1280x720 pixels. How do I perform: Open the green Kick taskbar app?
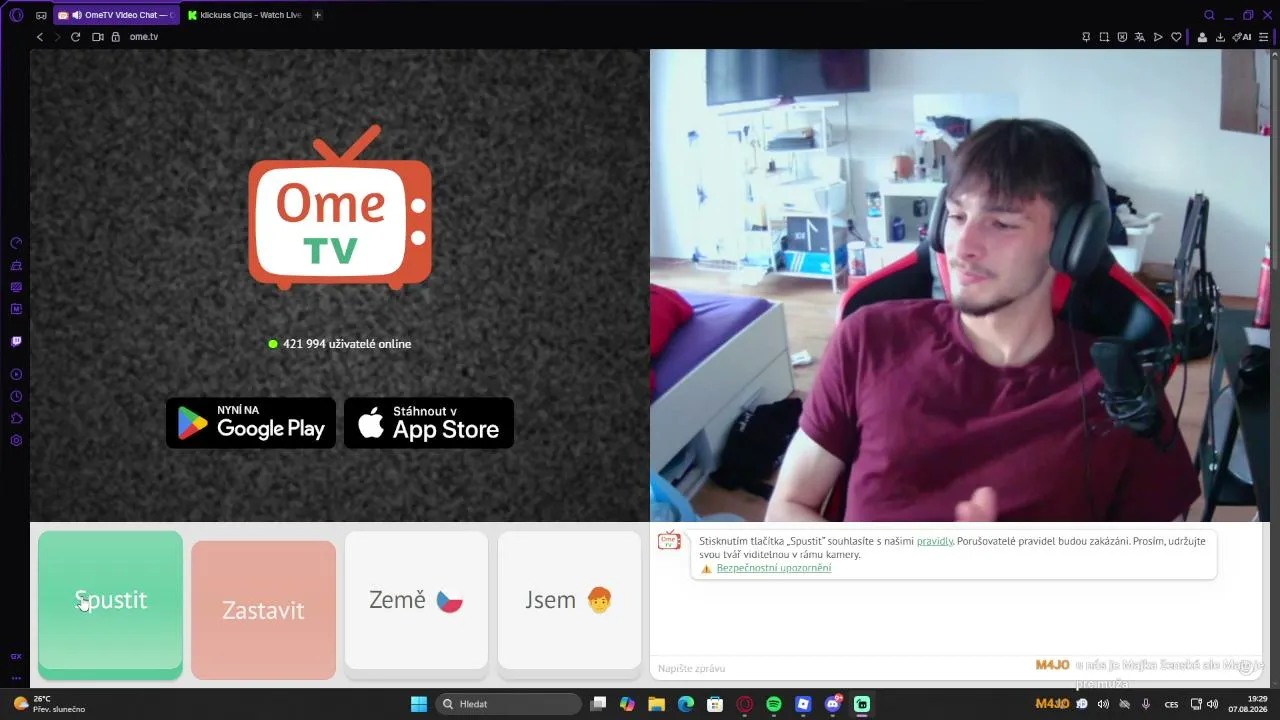862,704
